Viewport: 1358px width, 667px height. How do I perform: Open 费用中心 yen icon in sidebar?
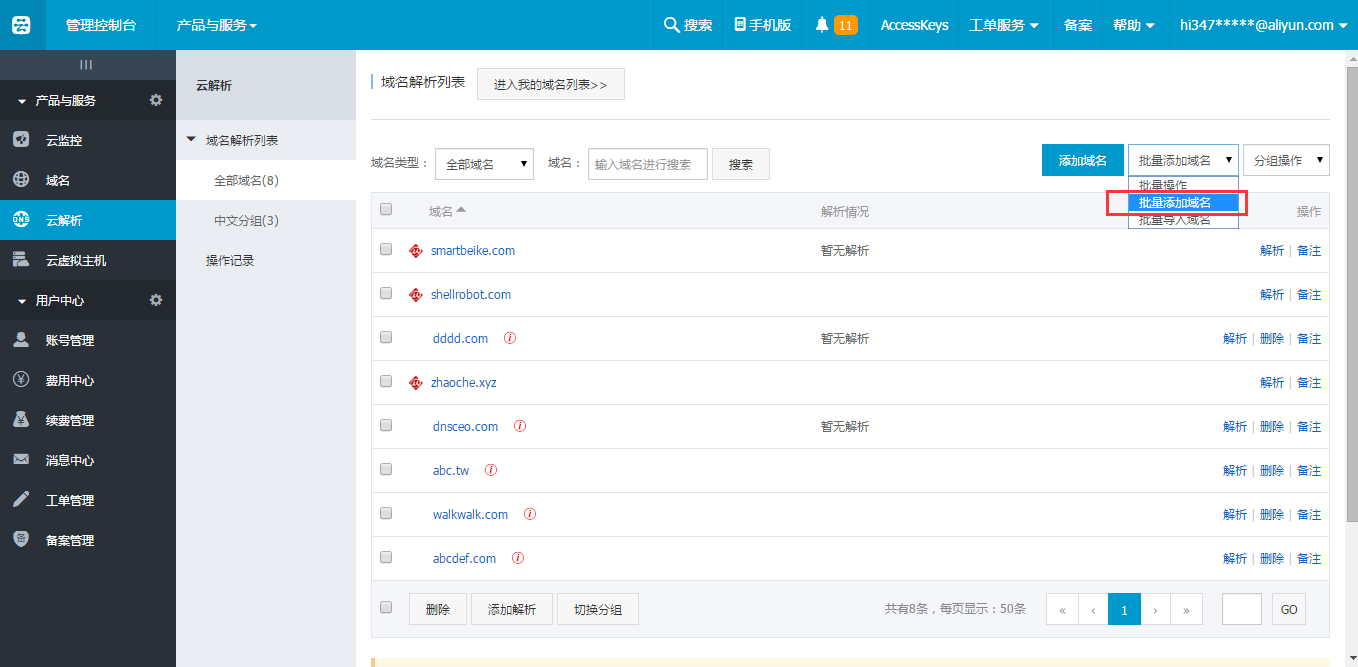[21, 380]
